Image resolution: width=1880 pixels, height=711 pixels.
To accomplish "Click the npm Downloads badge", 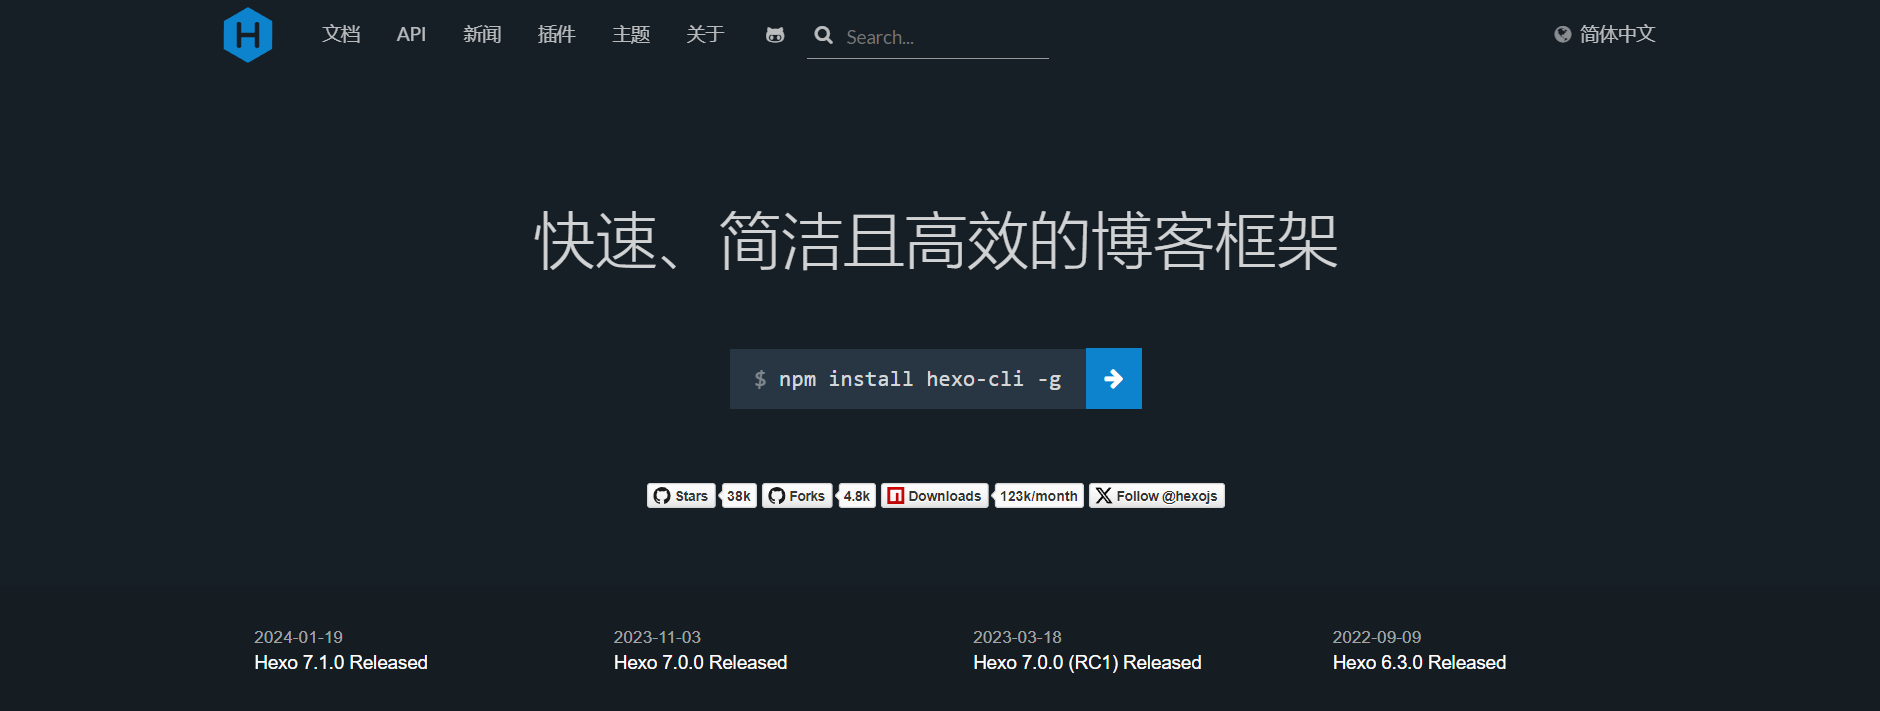I will 935,496.
